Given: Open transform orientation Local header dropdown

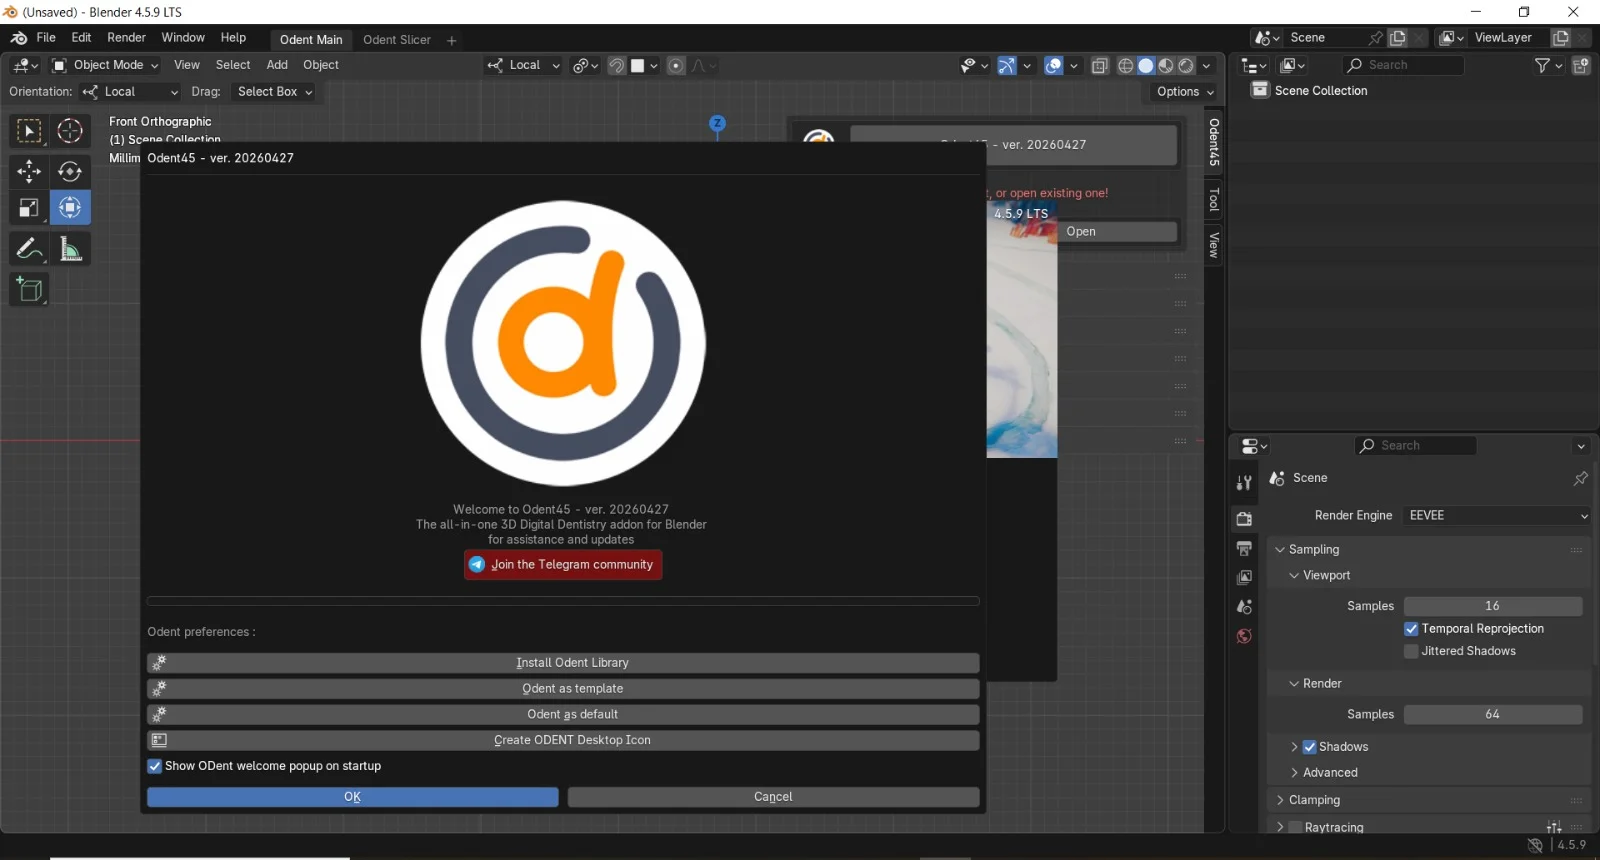Looking at the screenshot, I should [x=523, y=66].
